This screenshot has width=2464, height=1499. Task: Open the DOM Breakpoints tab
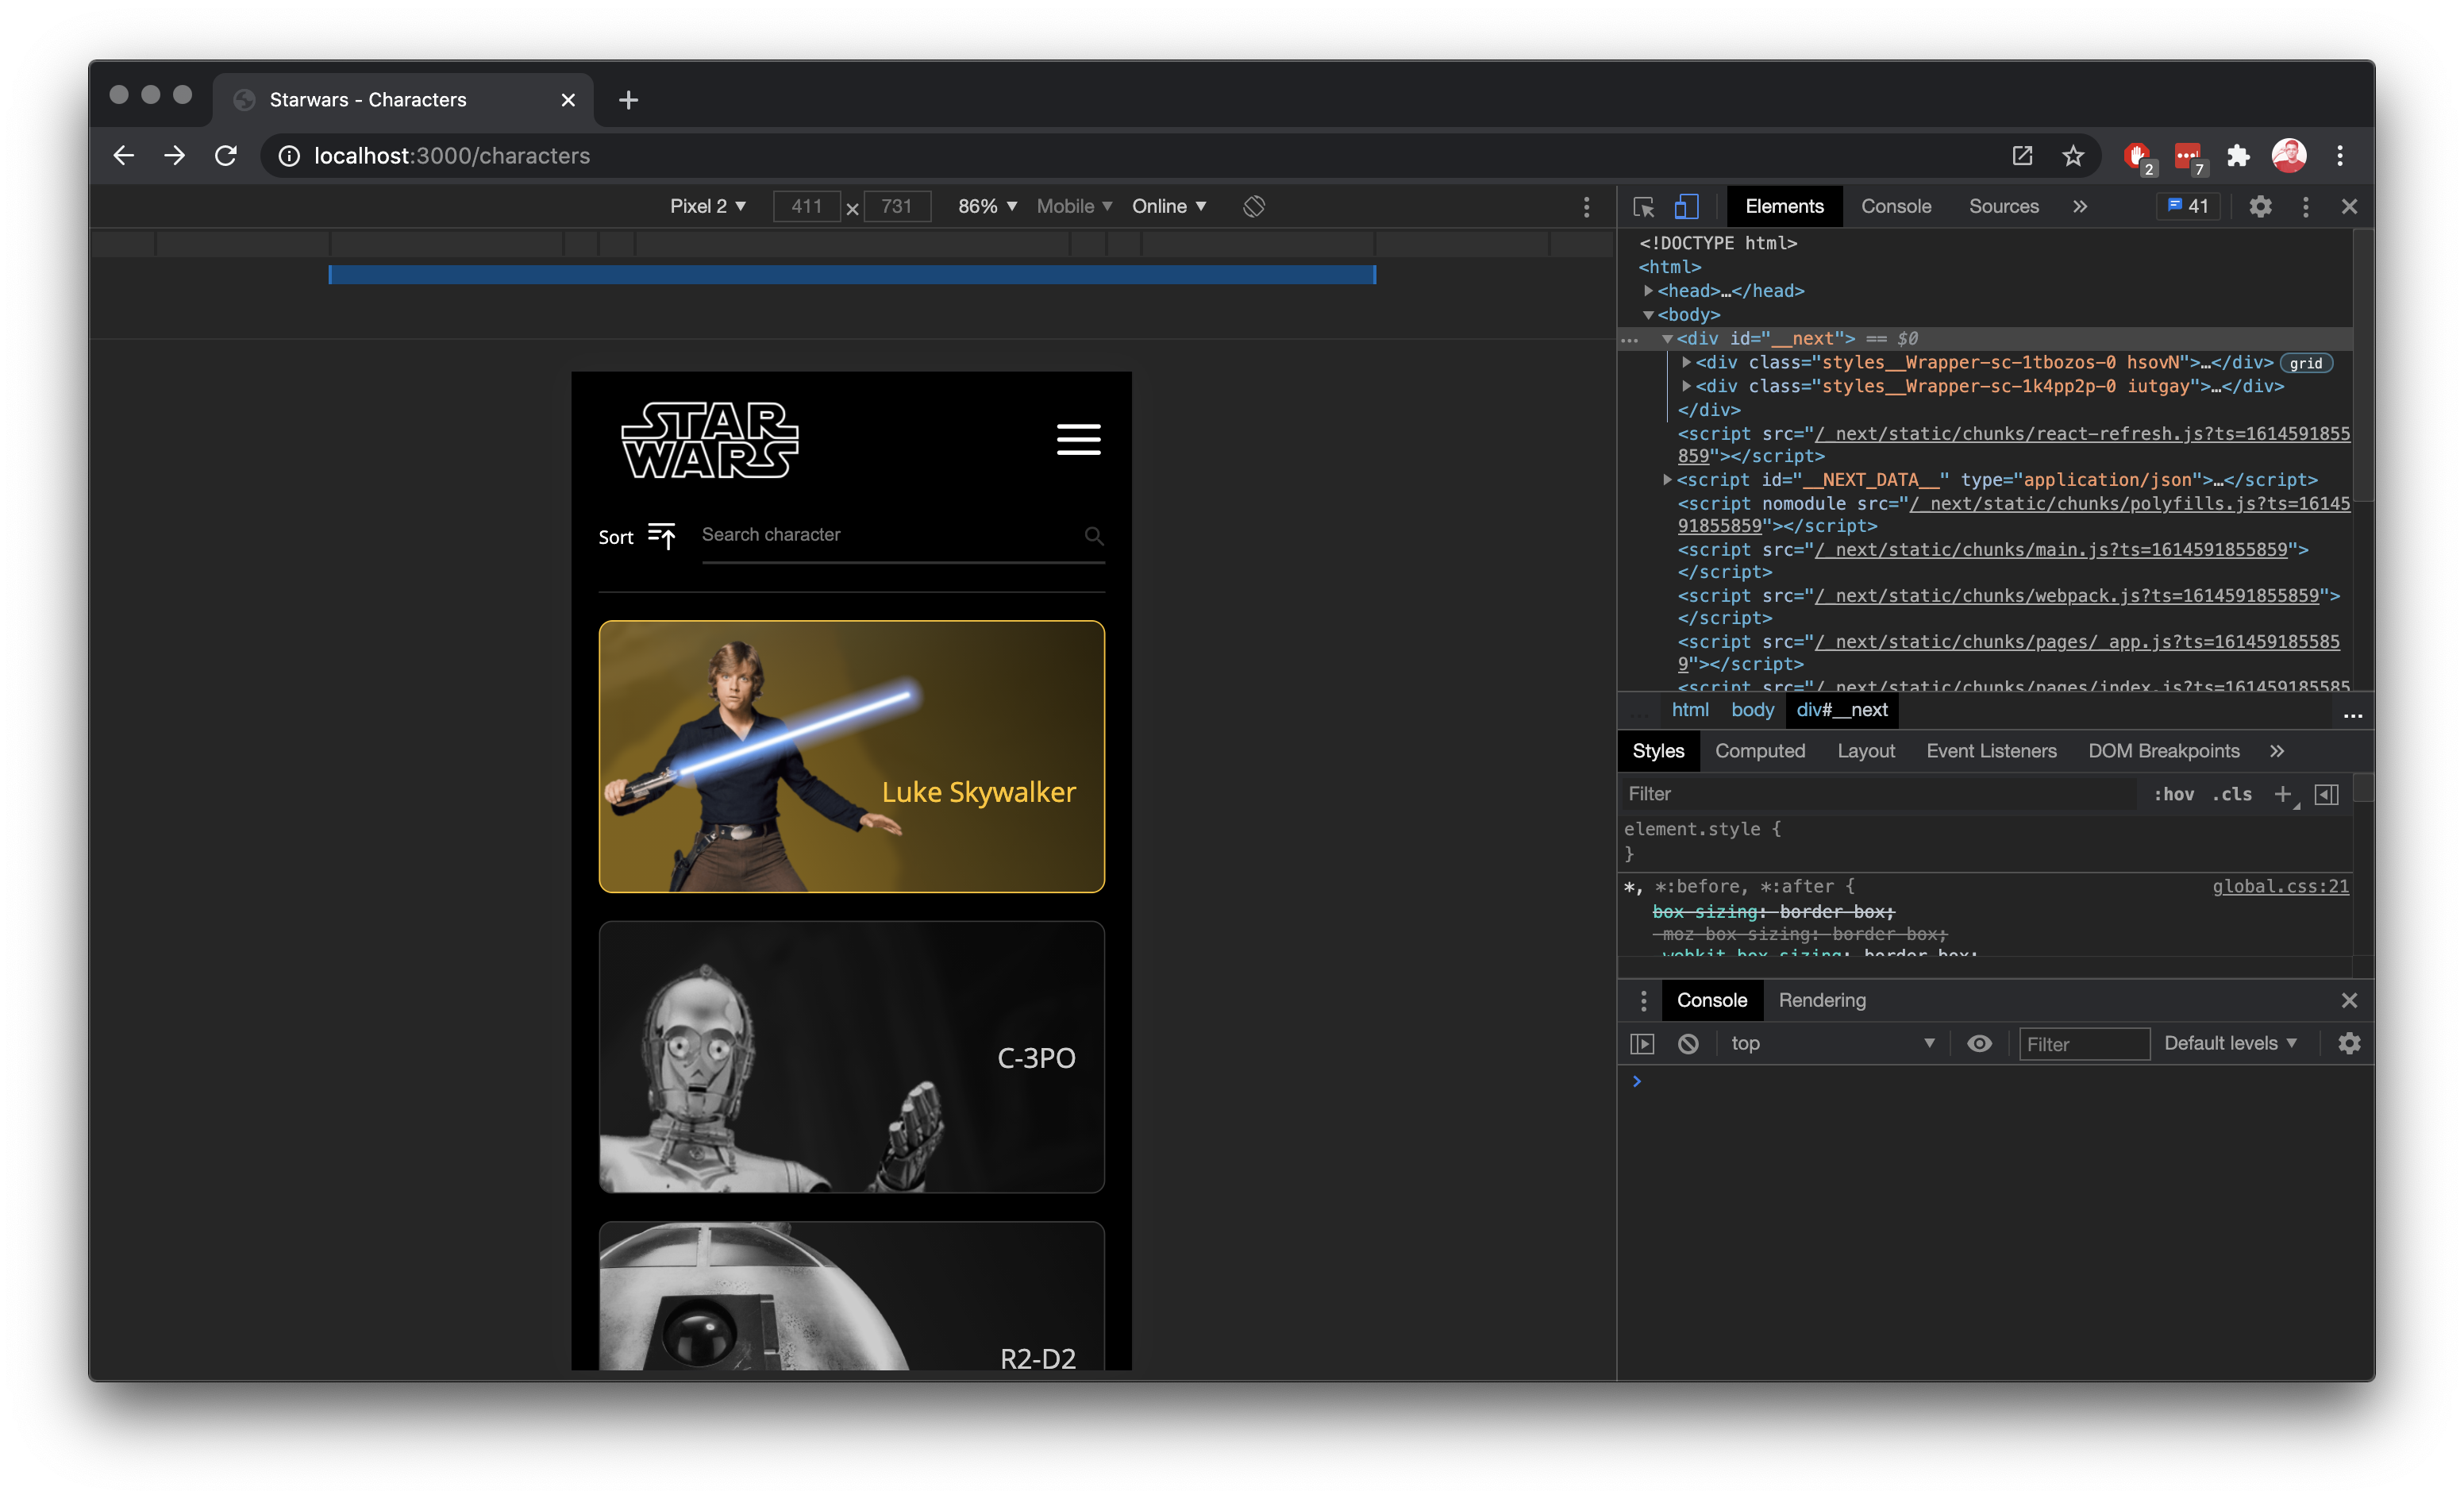point(2163,751)
